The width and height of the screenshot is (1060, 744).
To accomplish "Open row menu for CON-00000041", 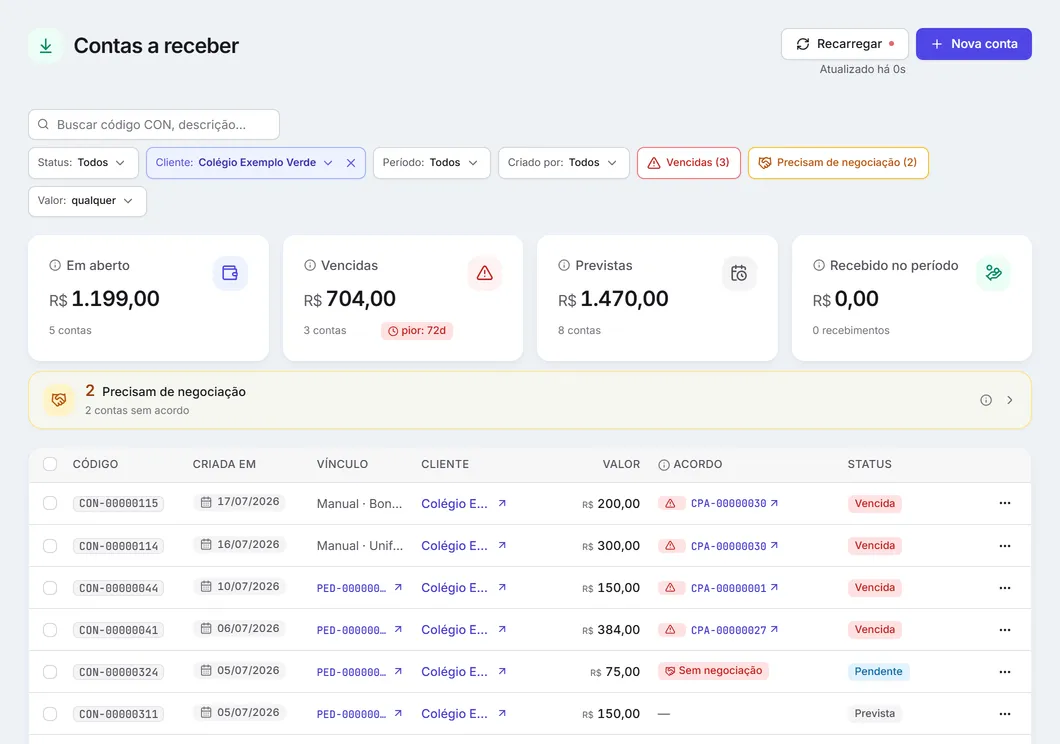I will 1005,629.
